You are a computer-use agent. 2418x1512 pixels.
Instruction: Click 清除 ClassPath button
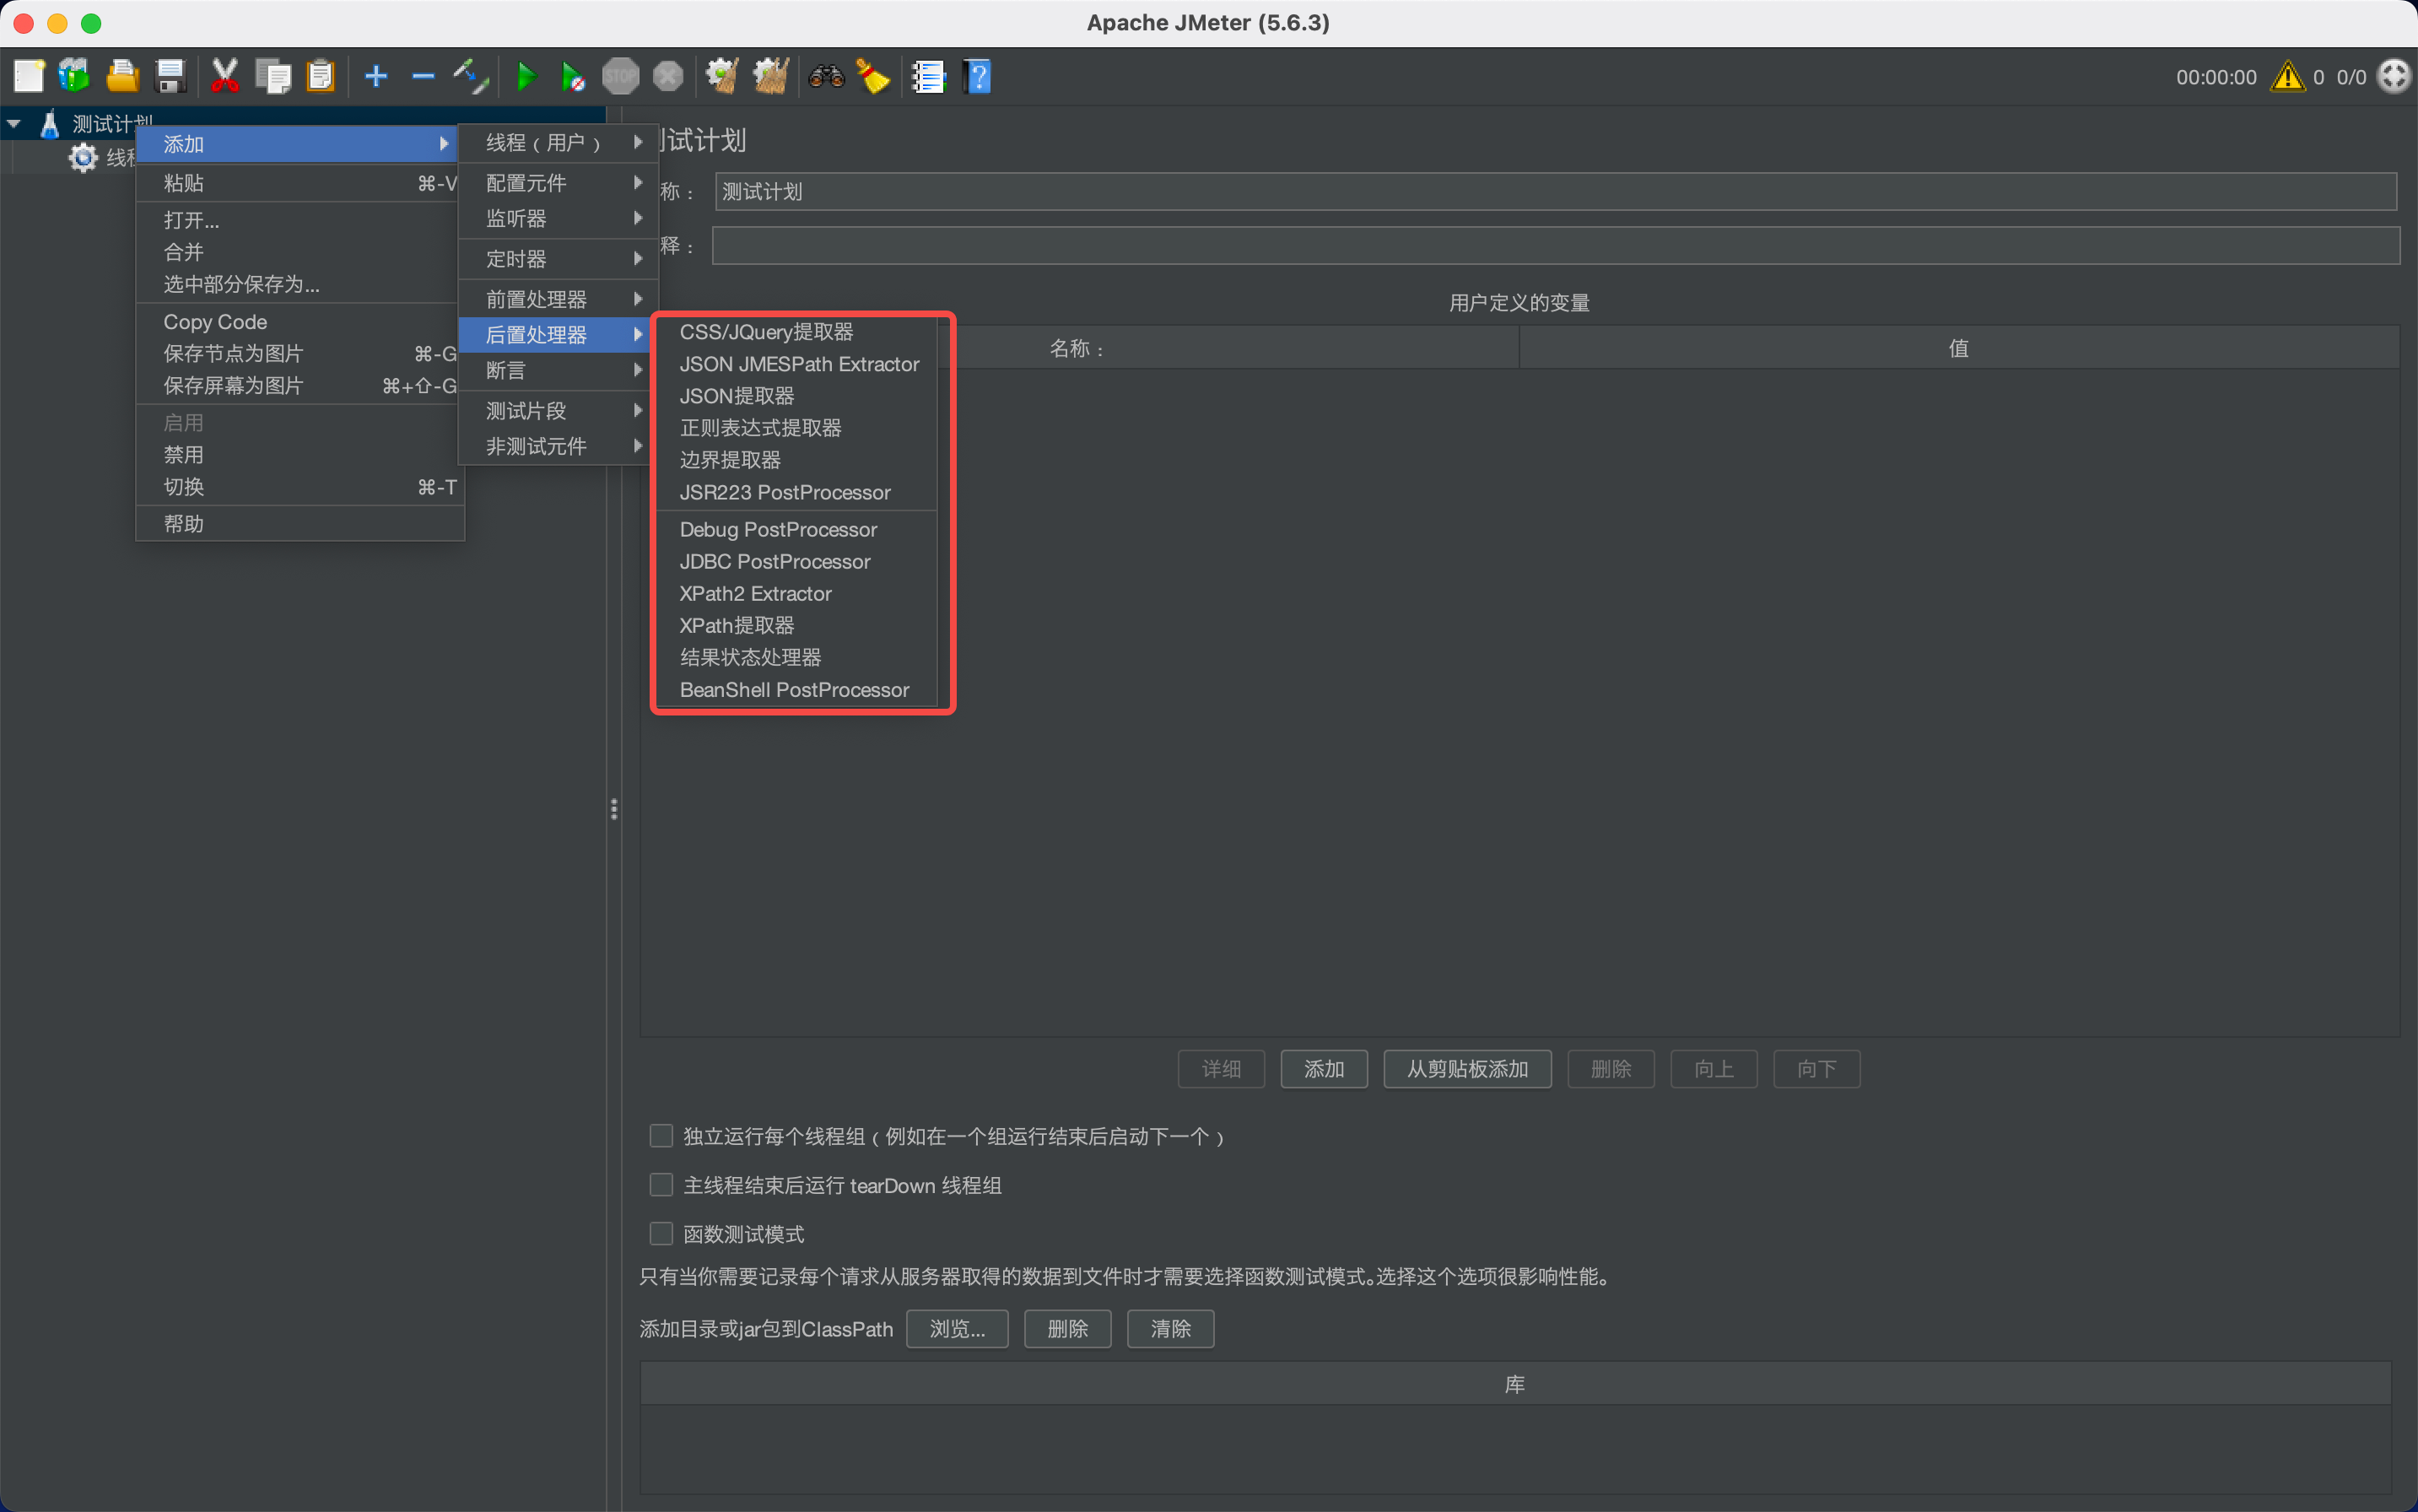(1170, 1329)
